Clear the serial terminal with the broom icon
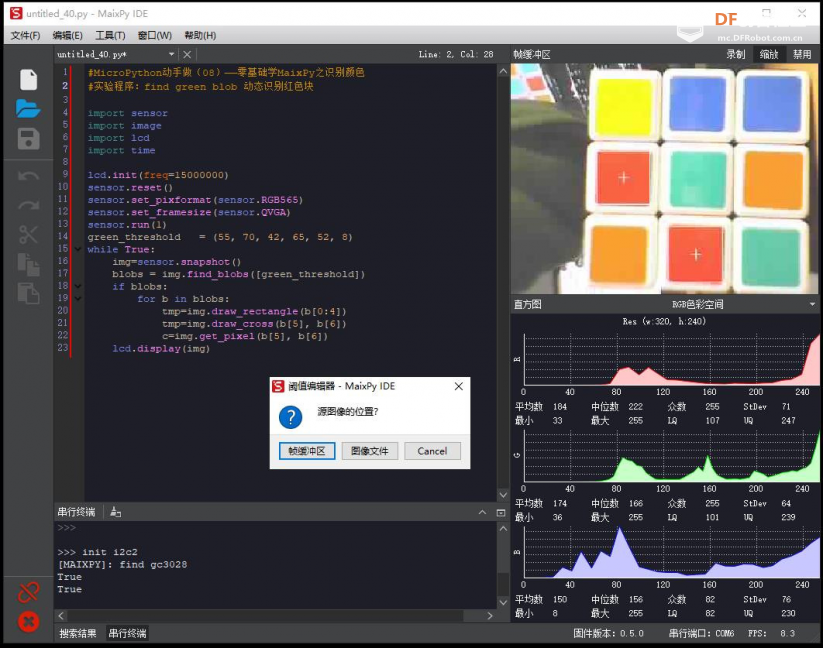Image resolution: width=823 pixels, height=648 pixels. [x=115, y=512]
